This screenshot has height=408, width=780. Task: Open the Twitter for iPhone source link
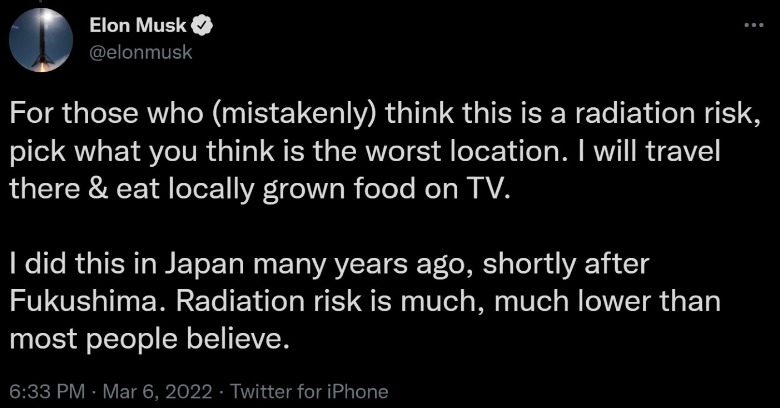(x=308, y=391)
